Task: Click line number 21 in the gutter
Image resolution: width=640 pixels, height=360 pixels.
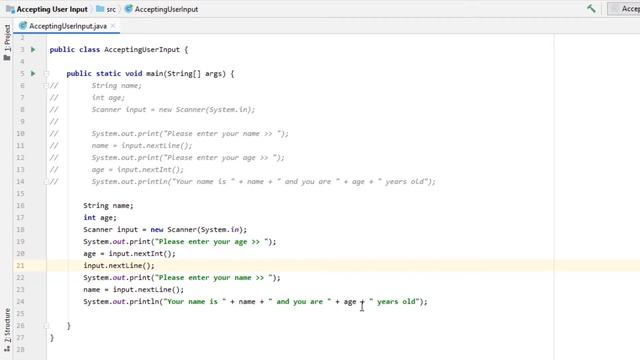Action: click(20, 265)
